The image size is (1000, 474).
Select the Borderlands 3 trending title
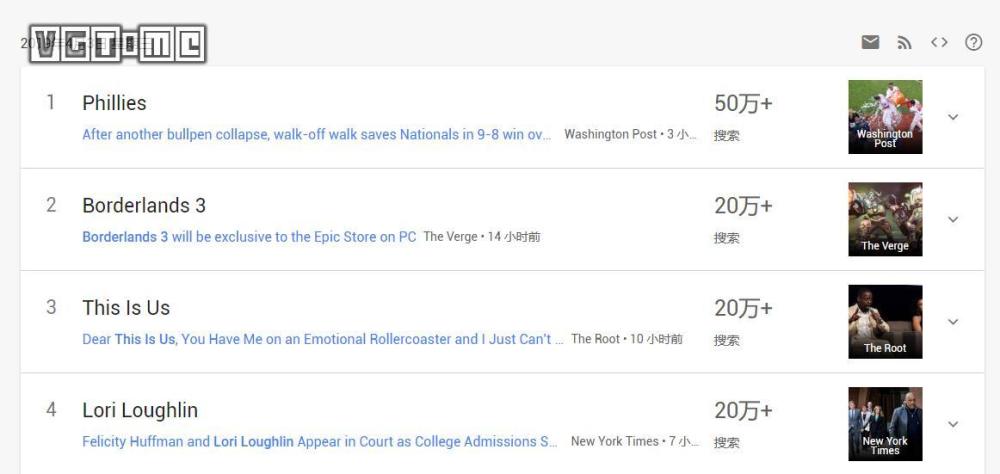click(x=143, y=205)
